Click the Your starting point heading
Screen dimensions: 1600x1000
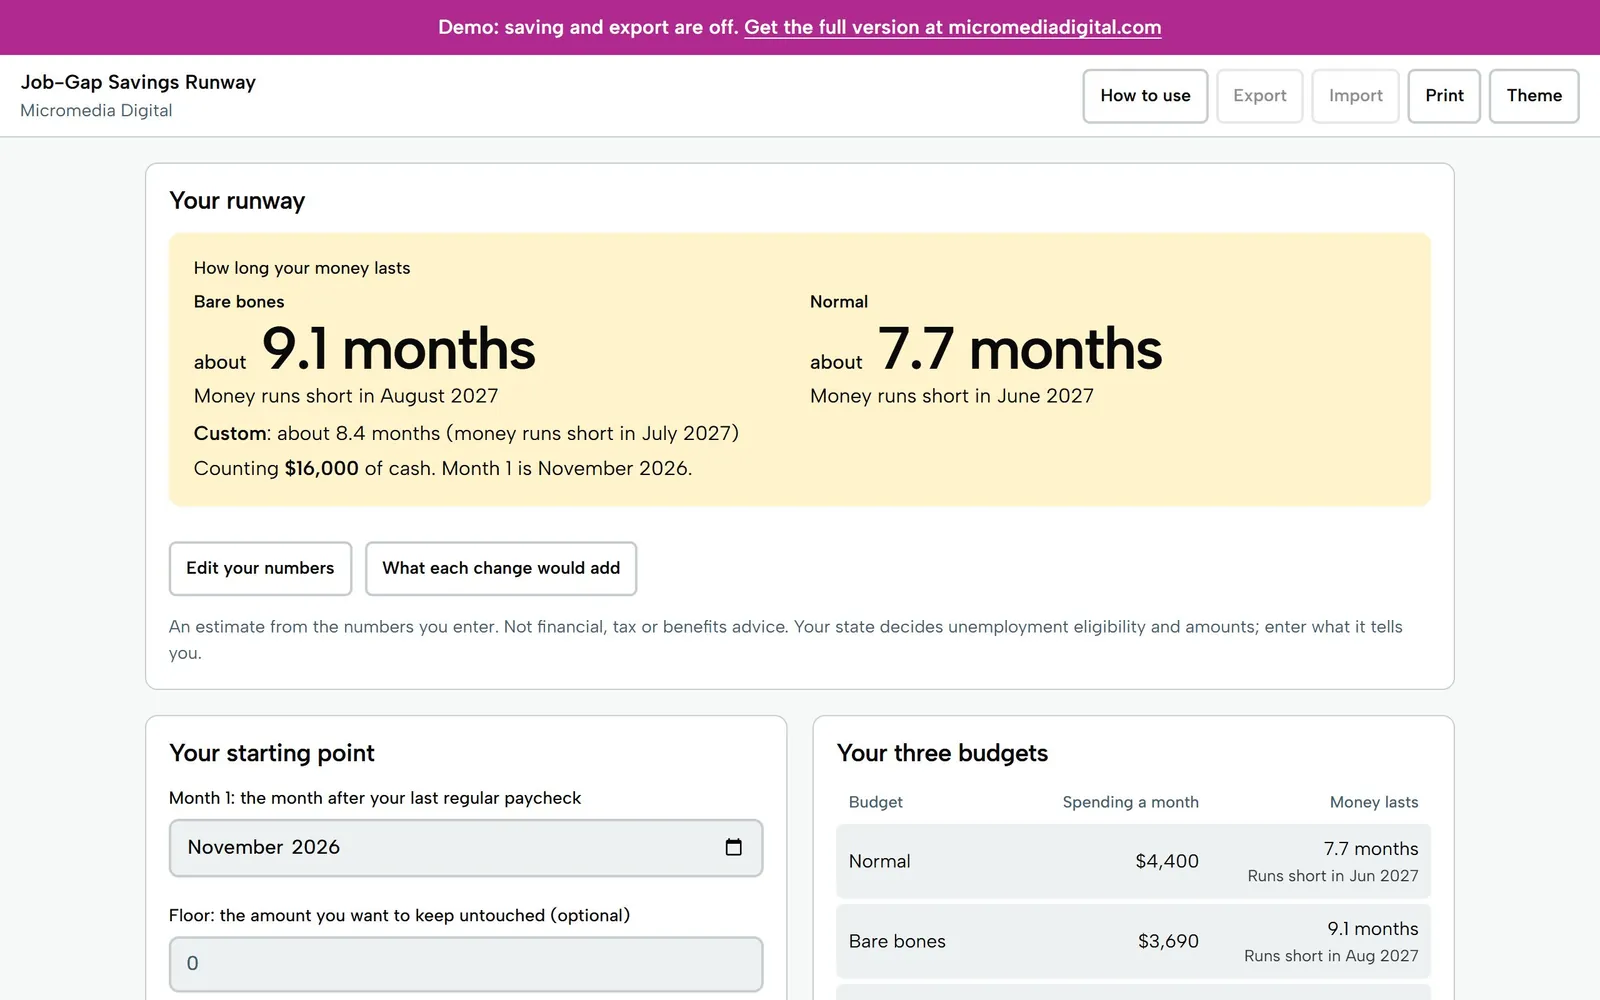272,753
